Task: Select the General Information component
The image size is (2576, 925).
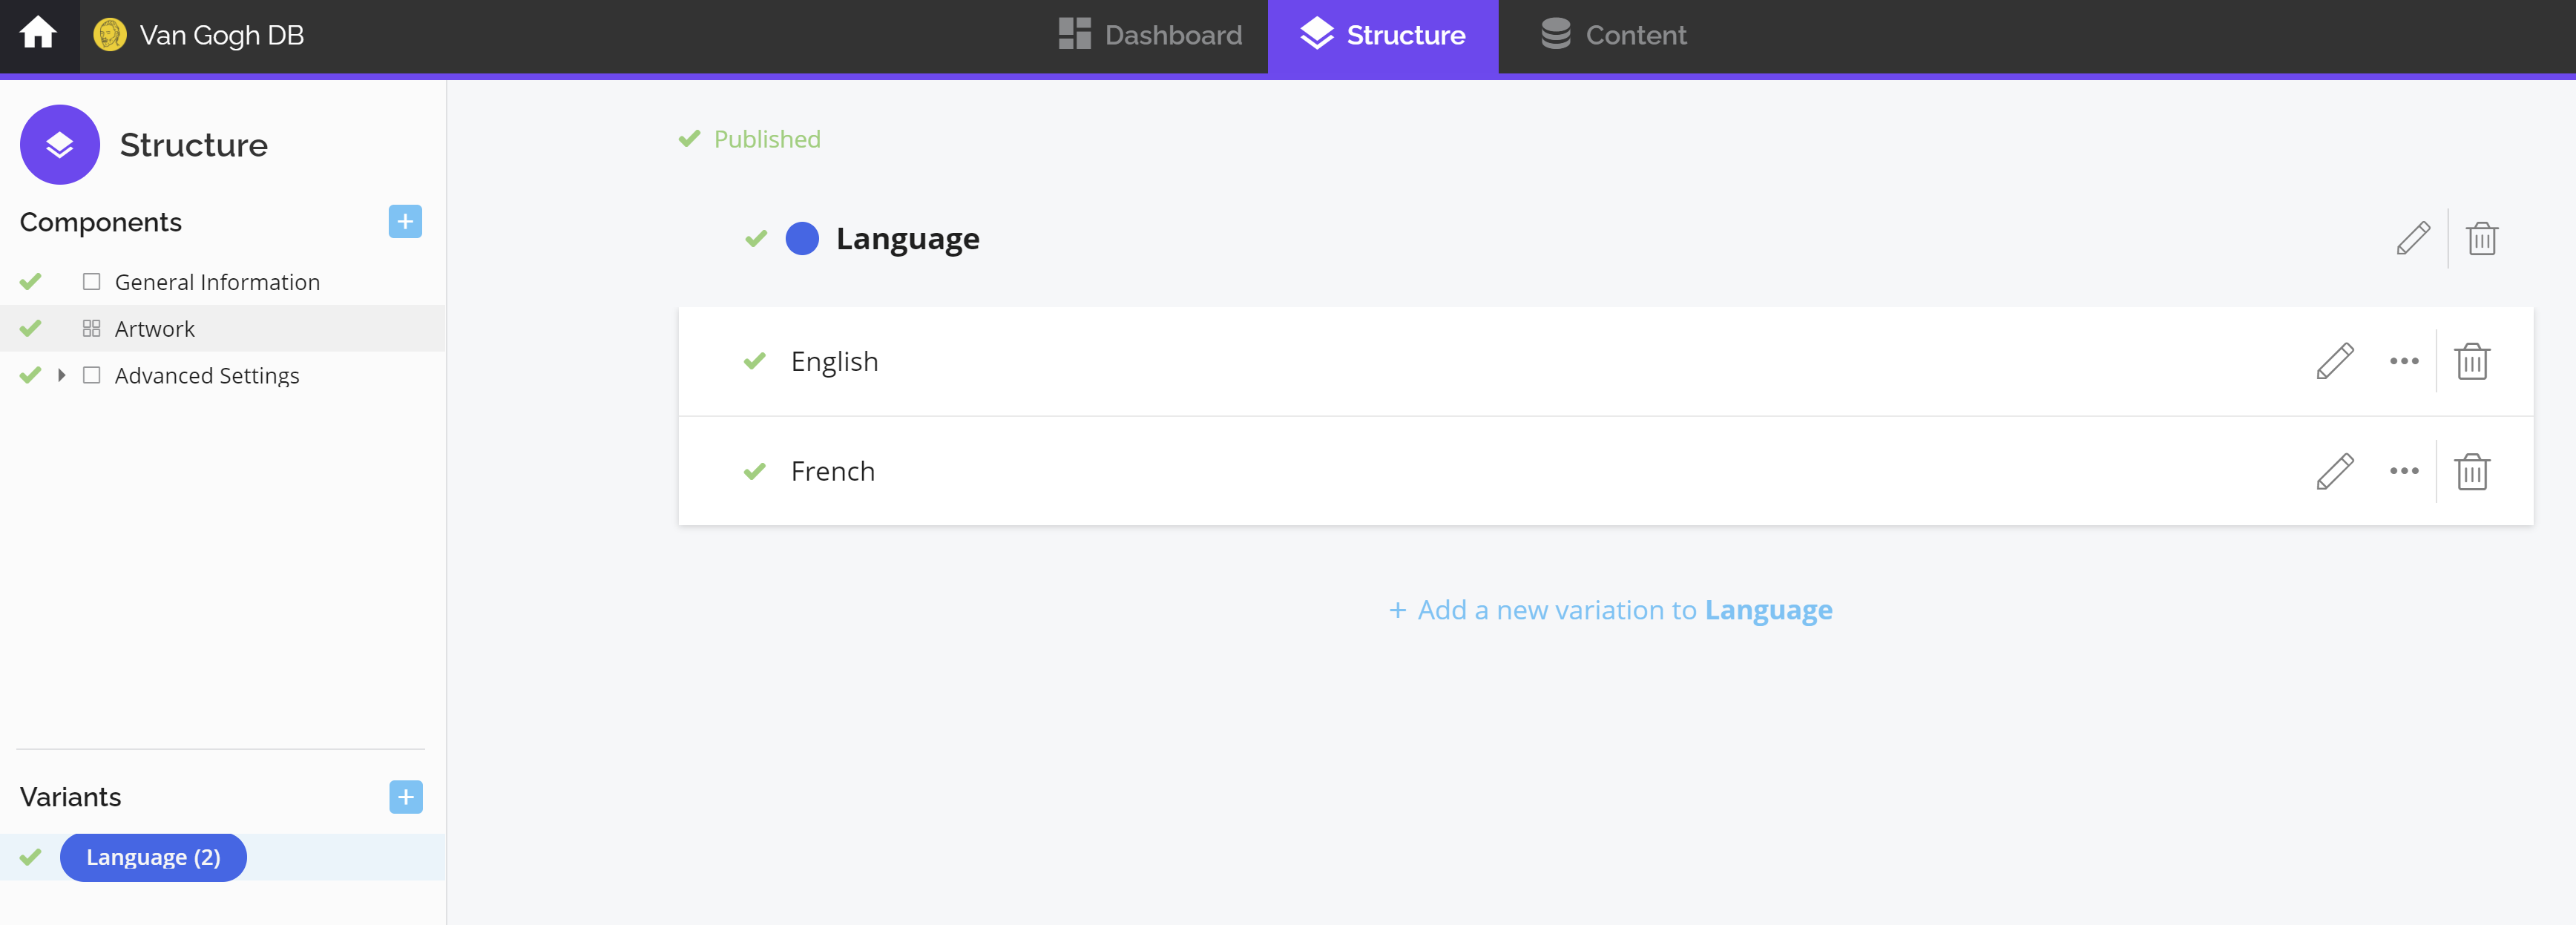Action: (216, 282)
